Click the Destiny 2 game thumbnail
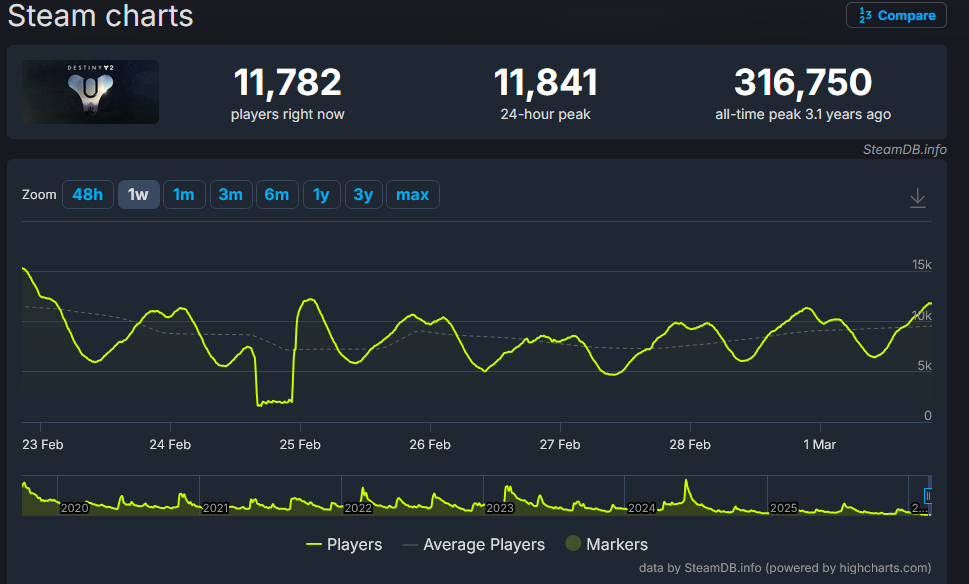 (x=91, y=92)
